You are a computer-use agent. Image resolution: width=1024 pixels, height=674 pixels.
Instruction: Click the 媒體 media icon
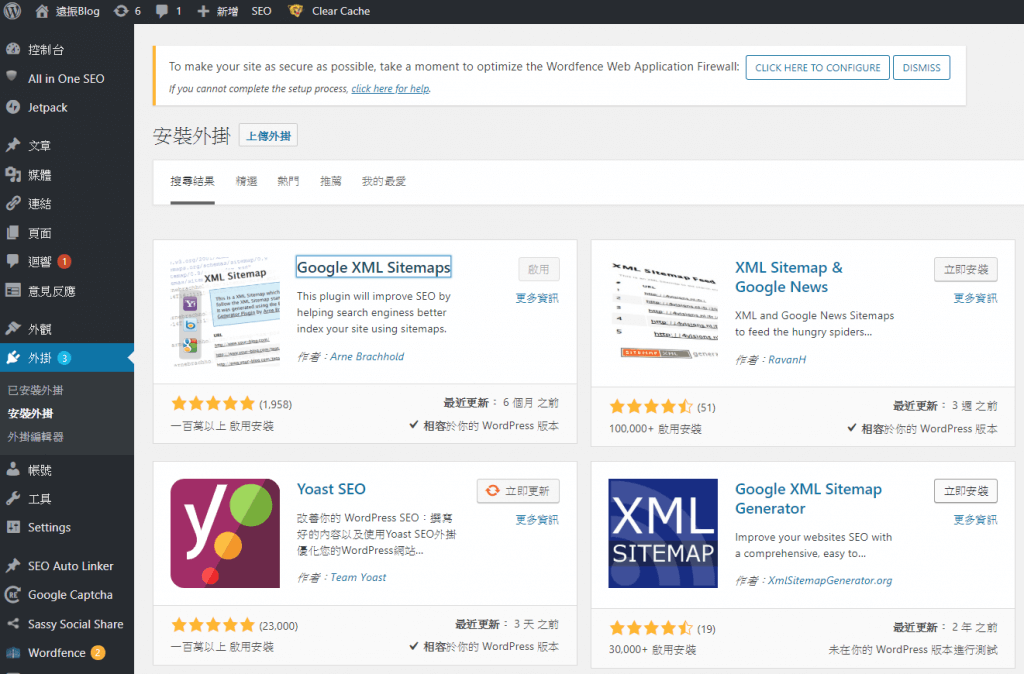(x=13, y=174)
